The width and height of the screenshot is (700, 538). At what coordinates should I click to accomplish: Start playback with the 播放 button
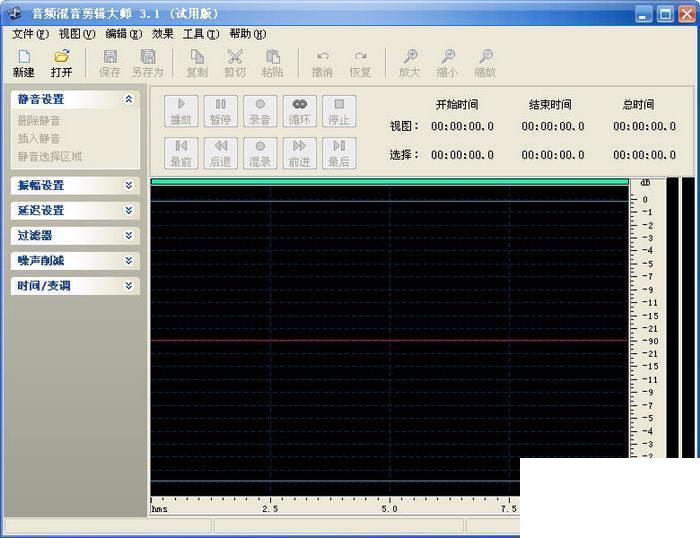coord(181,111)
